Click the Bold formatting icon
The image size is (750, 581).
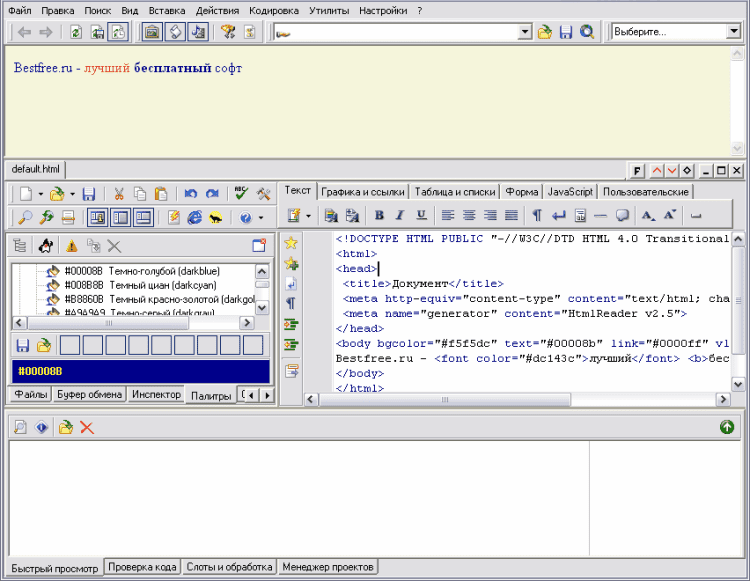click(x=380, y=215)
